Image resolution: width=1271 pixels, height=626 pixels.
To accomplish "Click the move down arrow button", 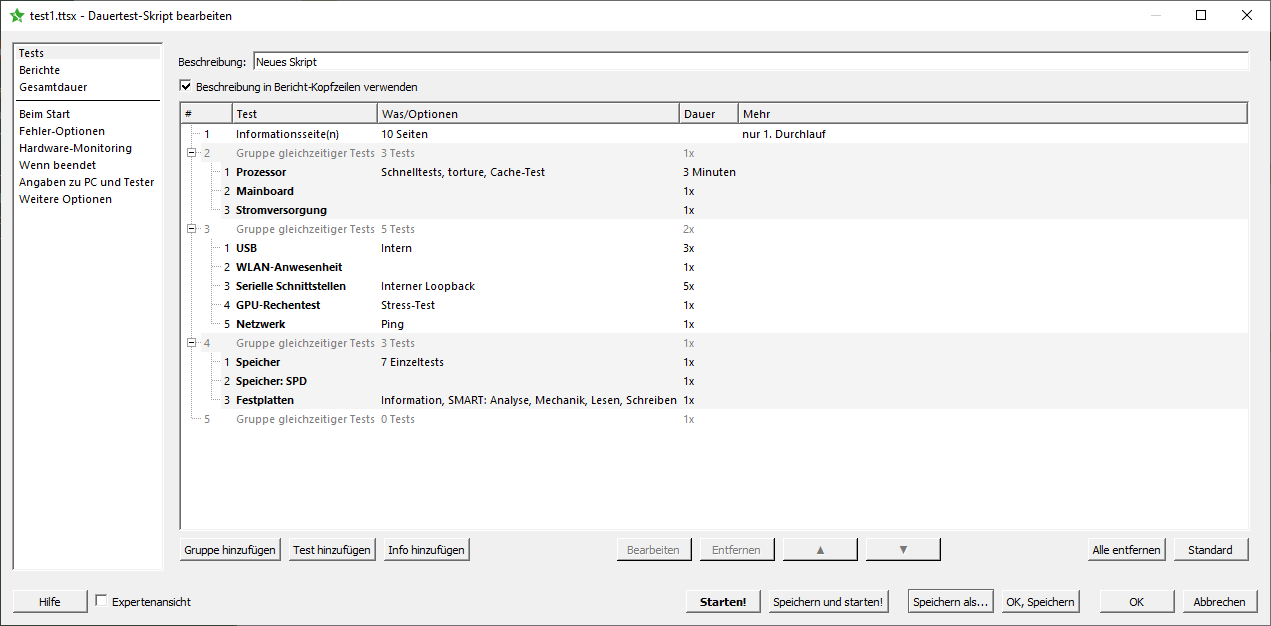I will (903, 549).
